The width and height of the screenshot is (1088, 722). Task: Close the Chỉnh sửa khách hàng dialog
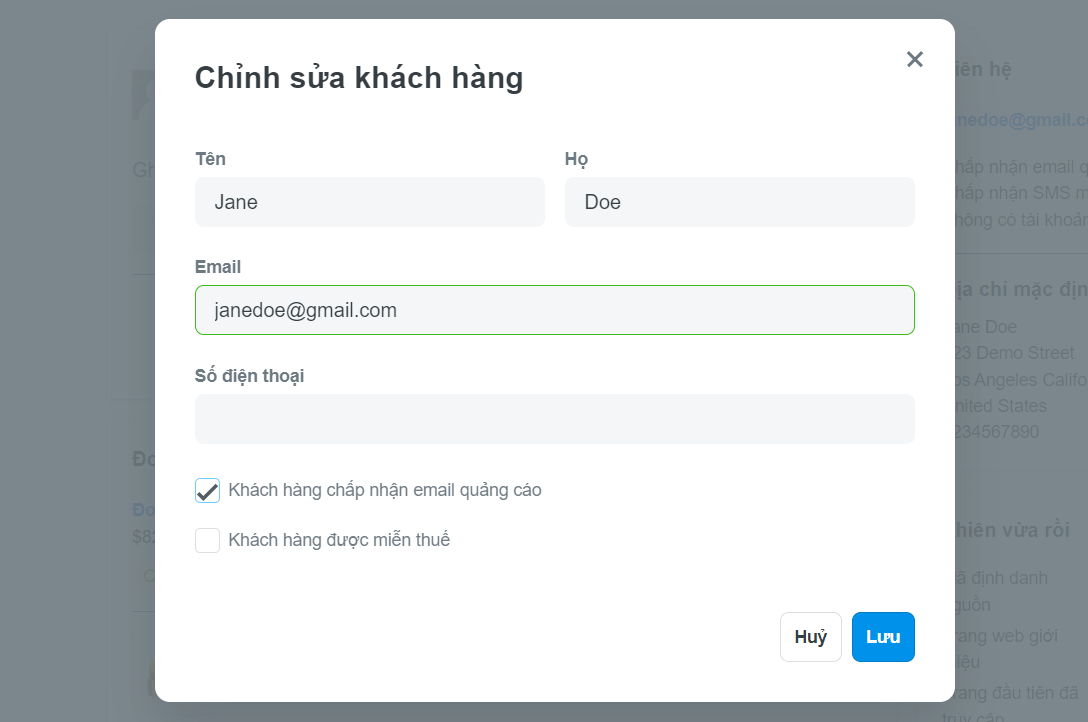(x=915, y=60)
